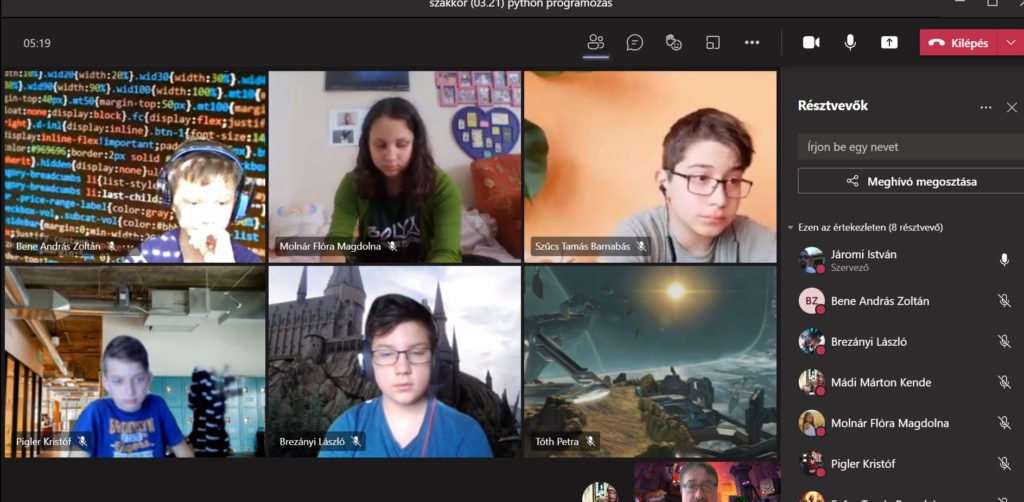Click the Résztvevők panel heading
This screenshot has width=1024, height=502.
click(833, 106)
